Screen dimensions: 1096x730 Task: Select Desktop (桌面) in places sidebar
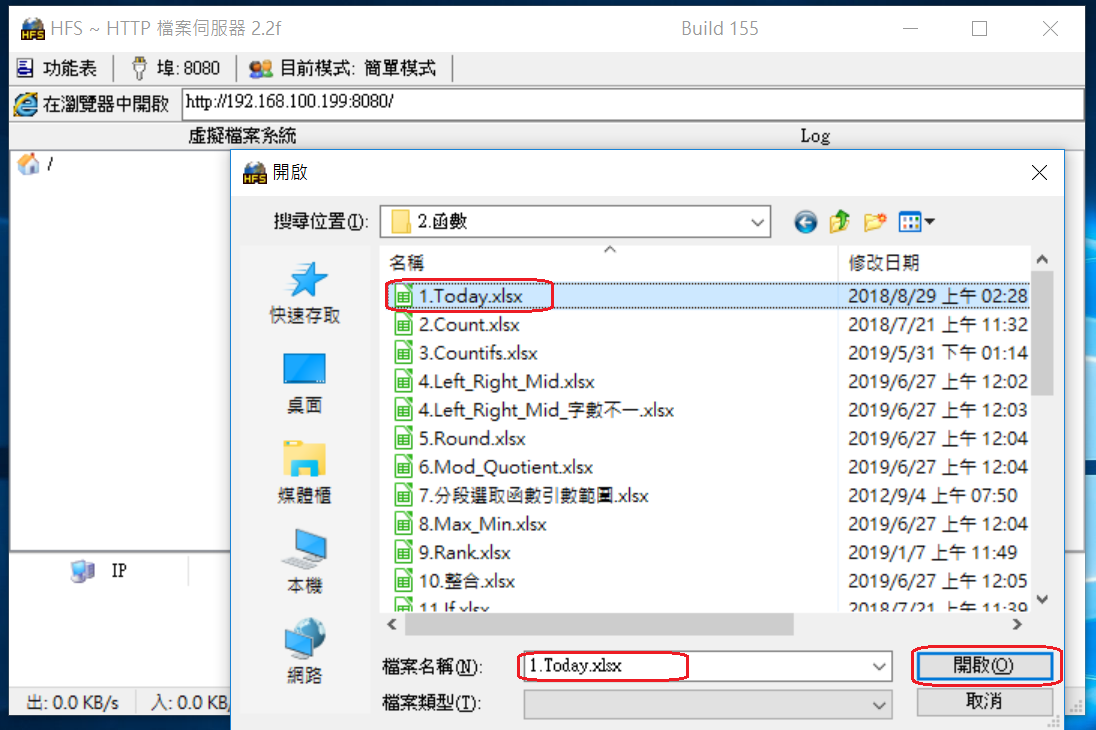point(305,384)
